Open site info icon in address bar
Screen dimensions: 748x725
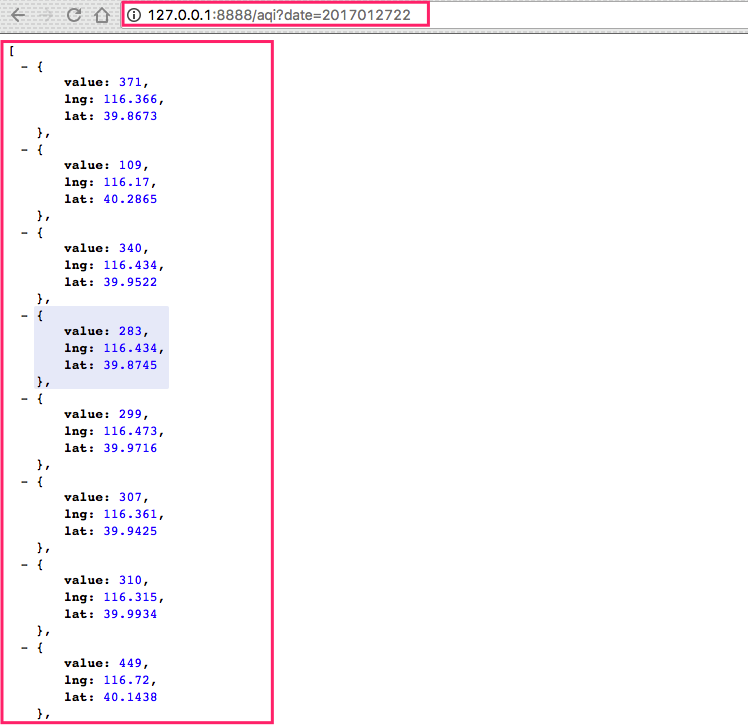tap(134, 15)
